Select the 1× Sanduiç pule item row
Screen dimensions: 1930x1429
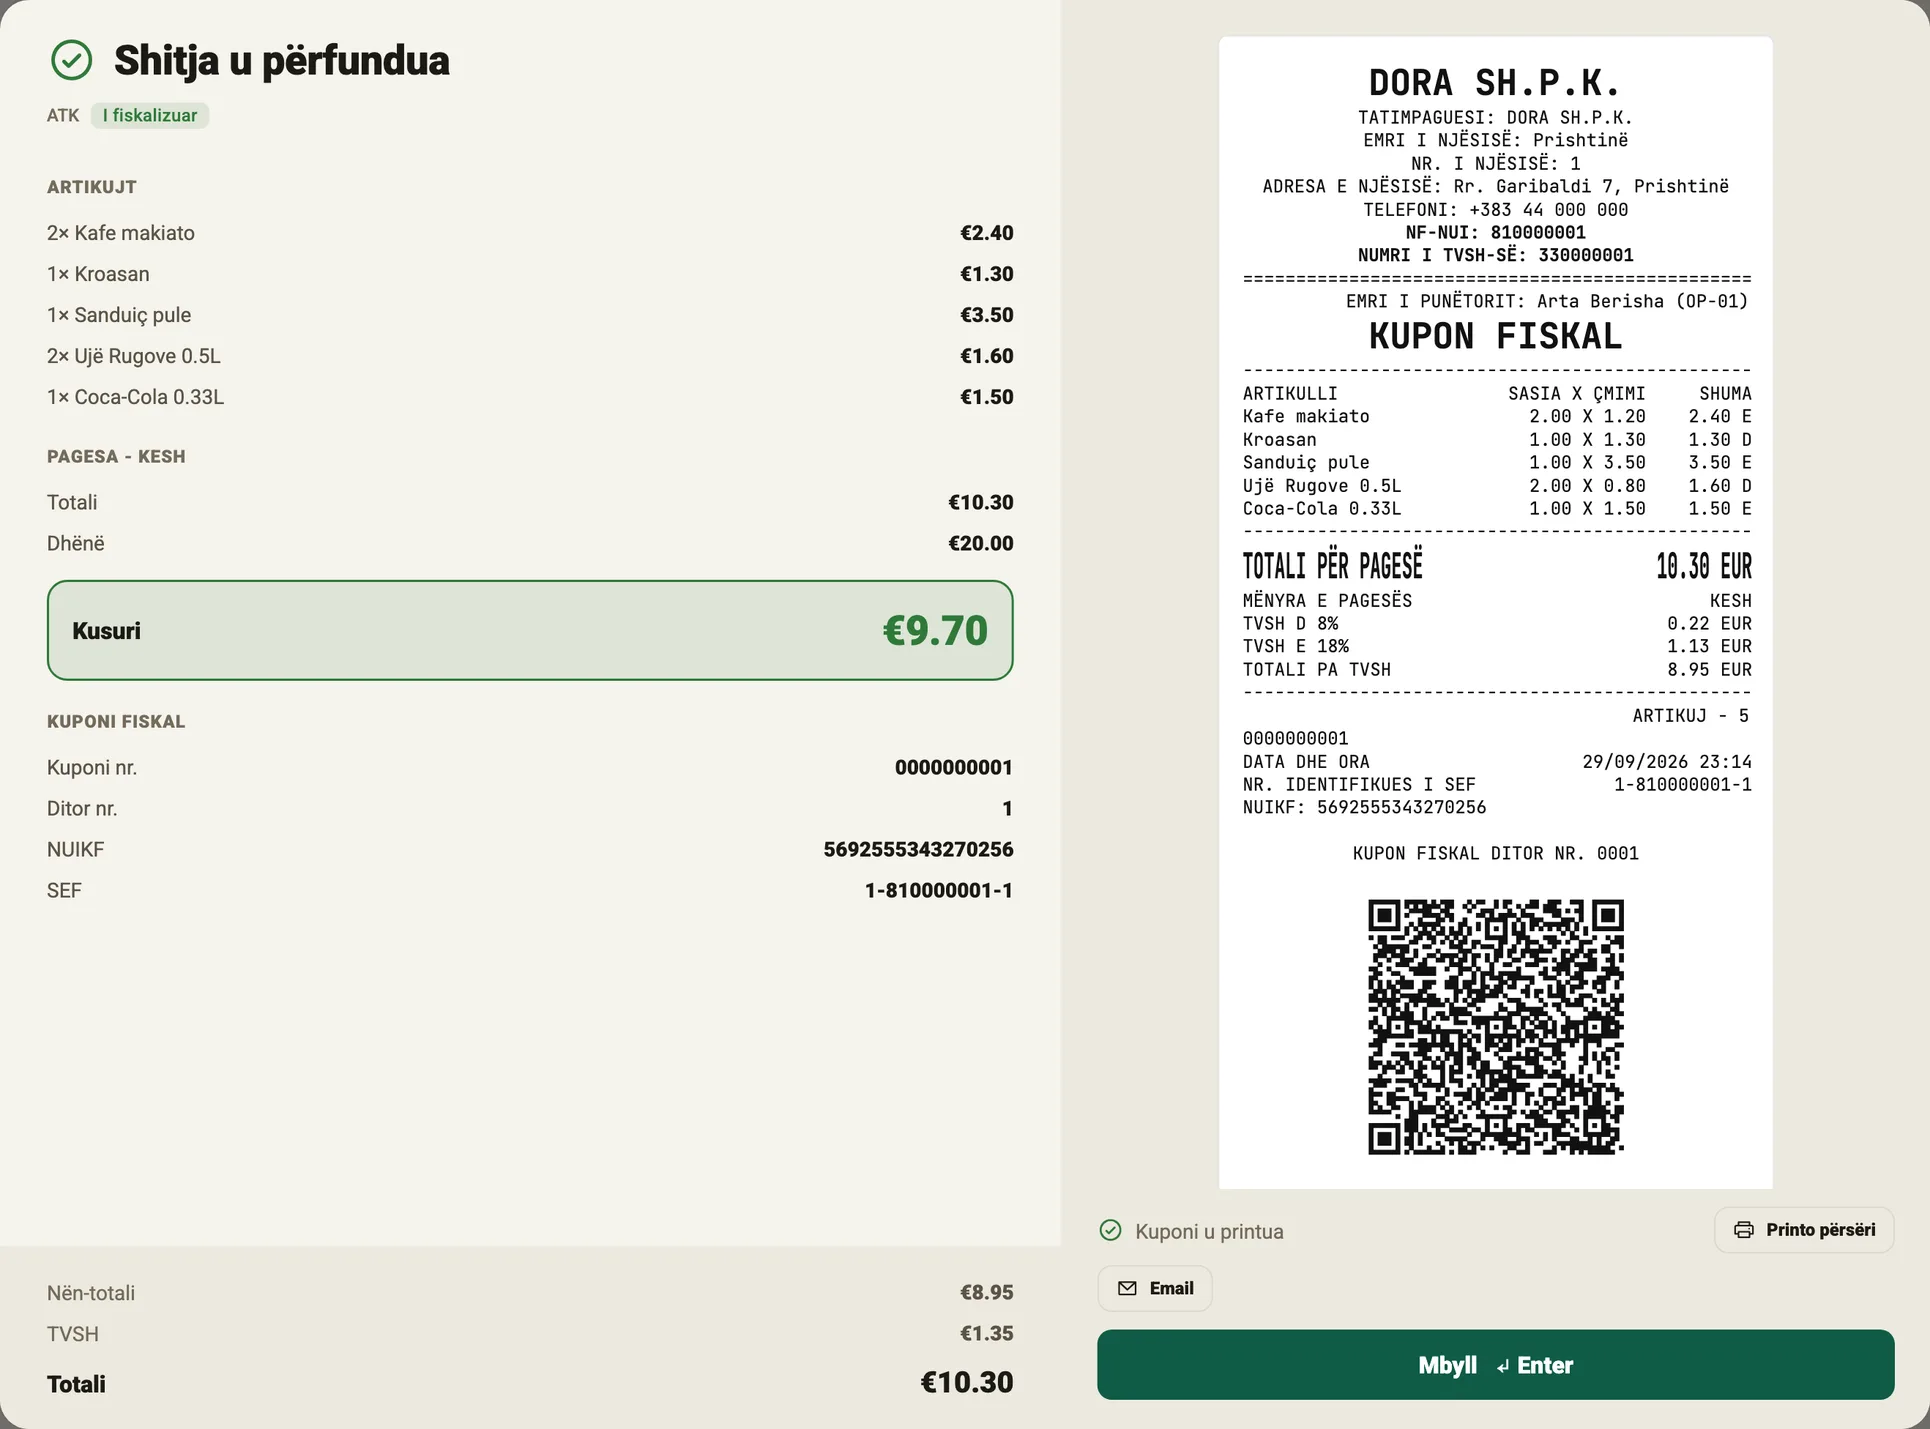[x=530, y=315]
